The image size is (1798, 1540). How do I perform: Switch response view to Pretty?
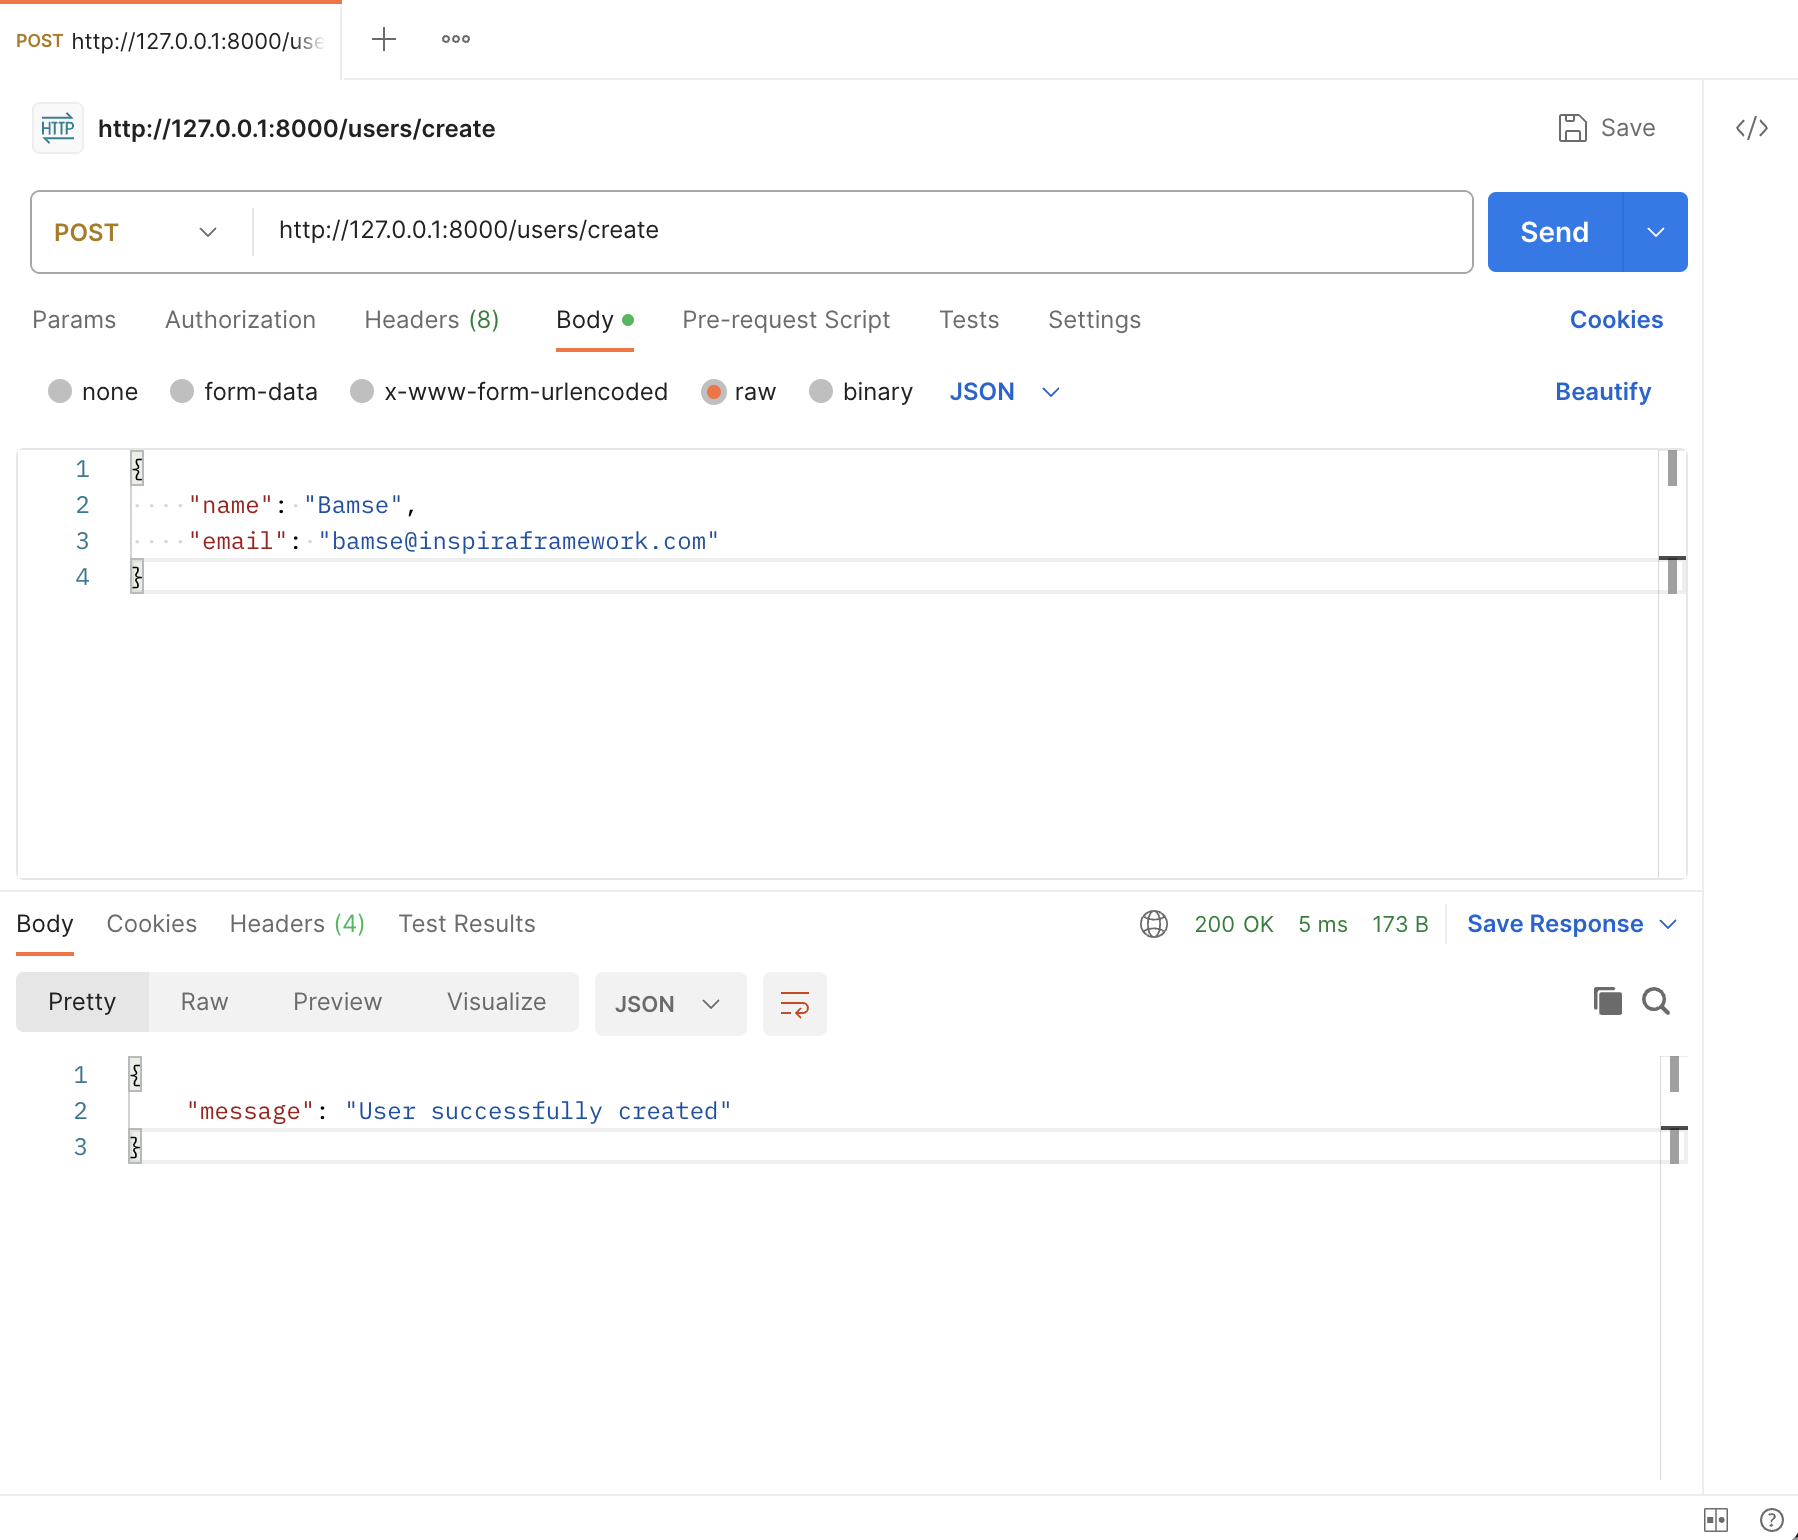click(x=82, y=1002)
